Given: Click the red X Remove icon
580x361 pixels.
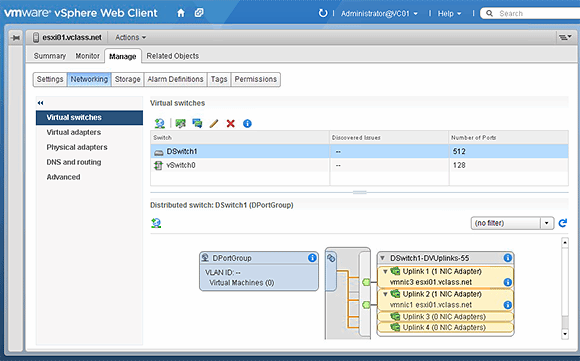Looking at the screenshot, I should tap(230, 123).
